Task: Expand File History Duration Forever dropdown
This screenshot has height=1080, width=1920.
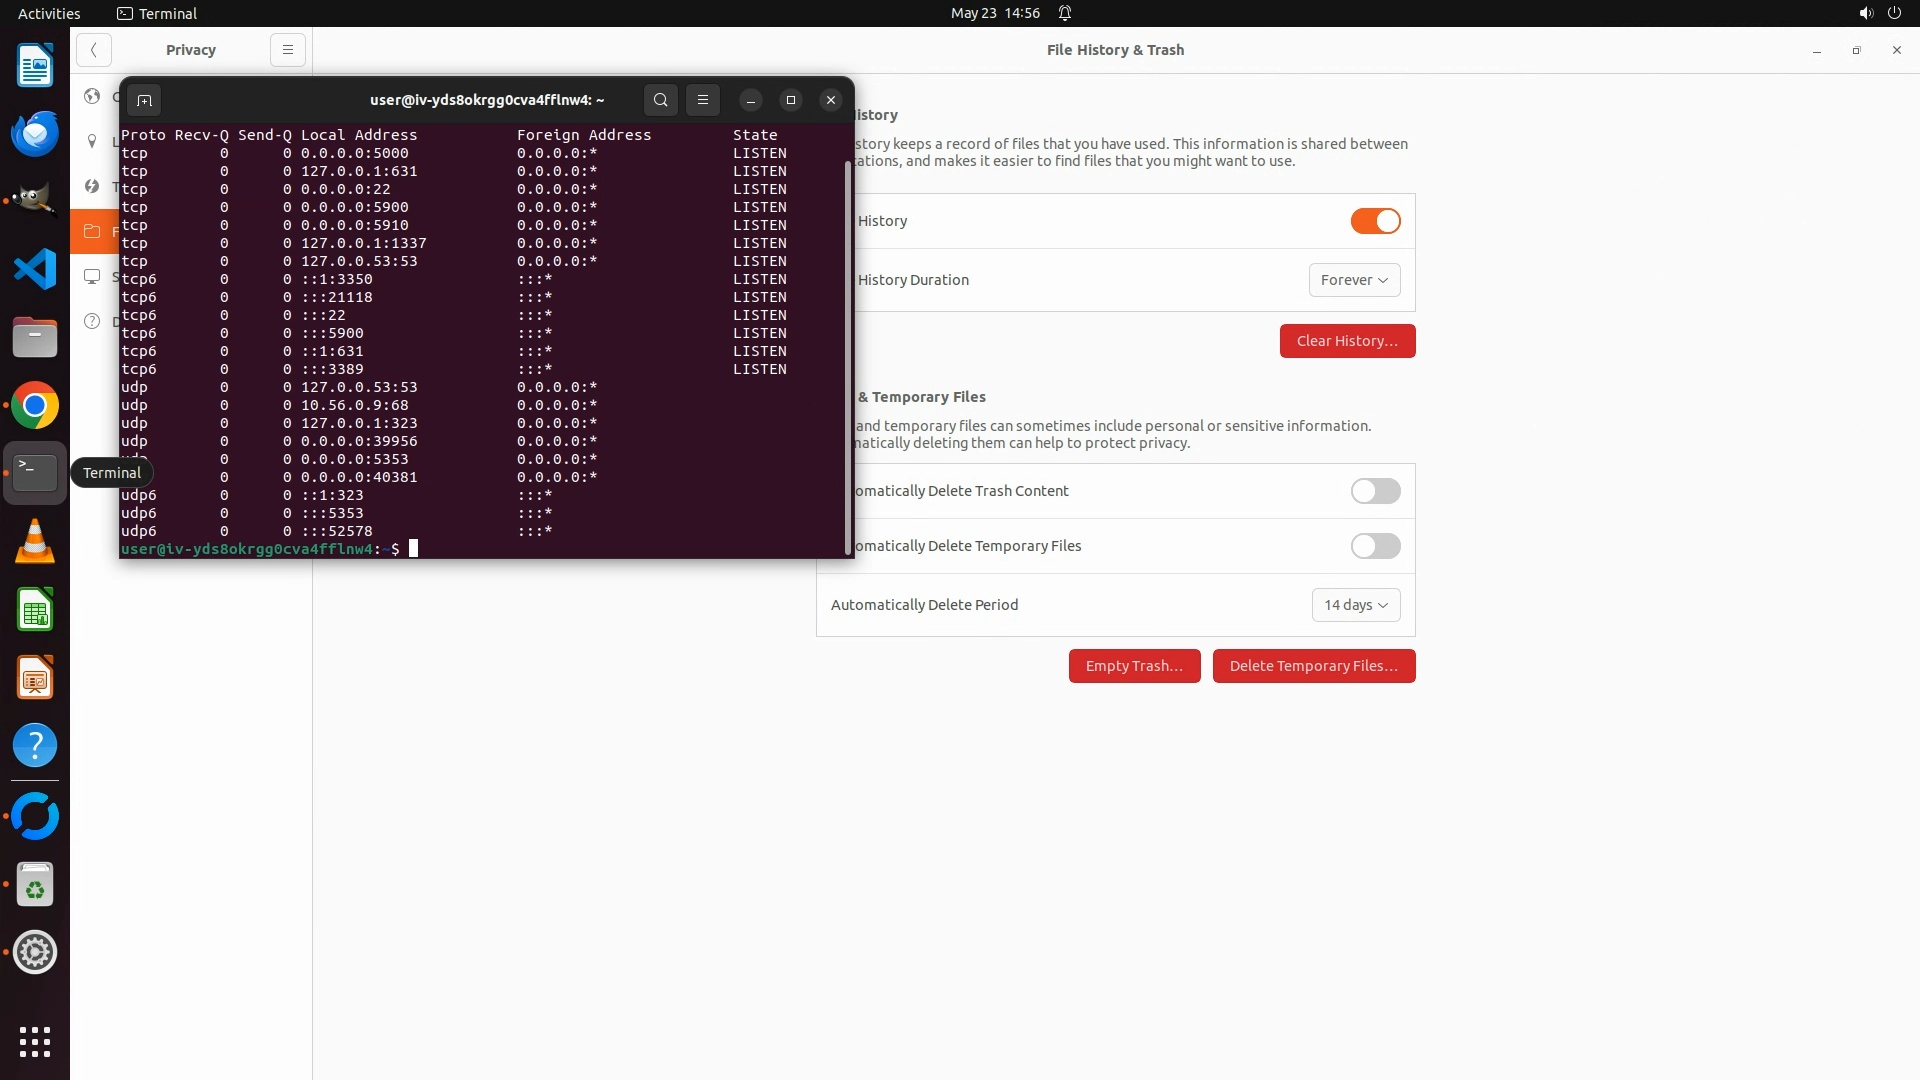Action: pyautogui.click(x=1354, y=280)
